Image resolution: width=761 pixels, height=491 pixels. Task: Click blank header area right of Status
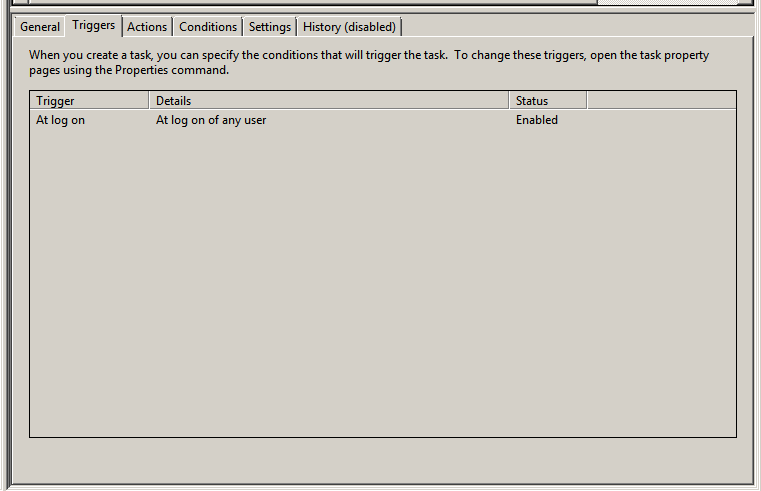point(661,100)
